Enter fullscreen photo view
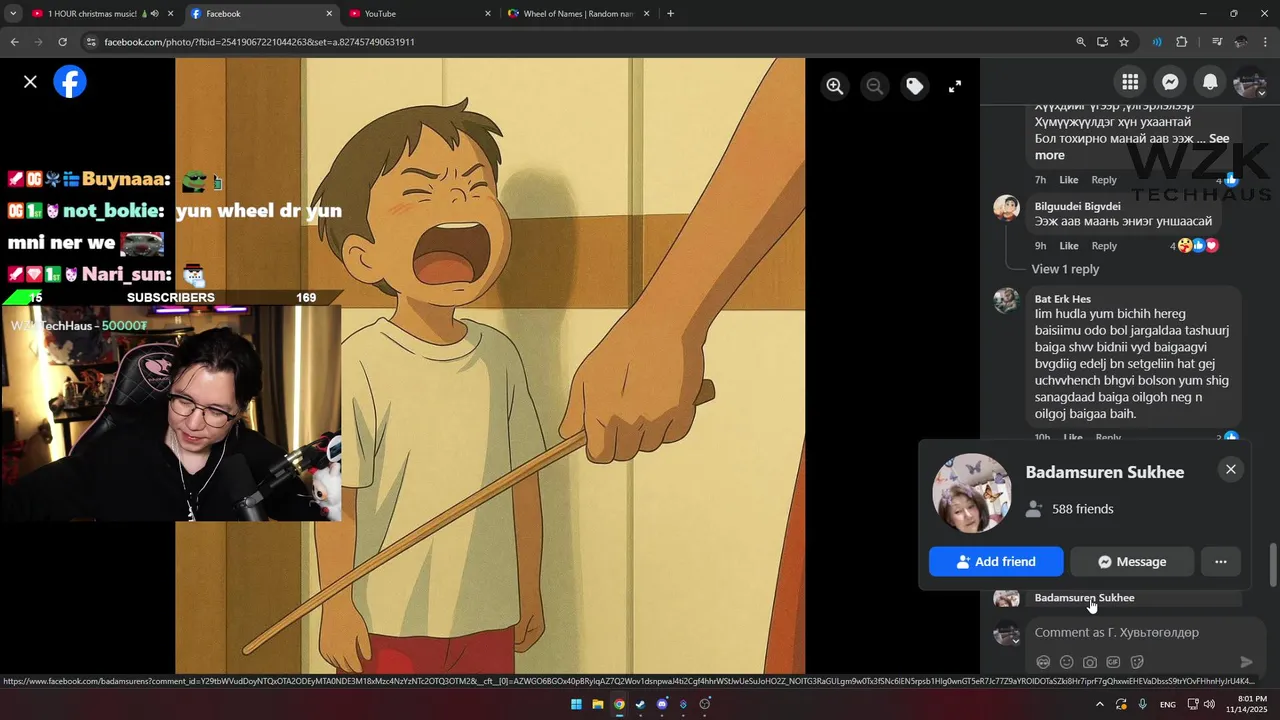Image resolution: width=1280 pixels, height=720 pixels. (x=955, y=87)
